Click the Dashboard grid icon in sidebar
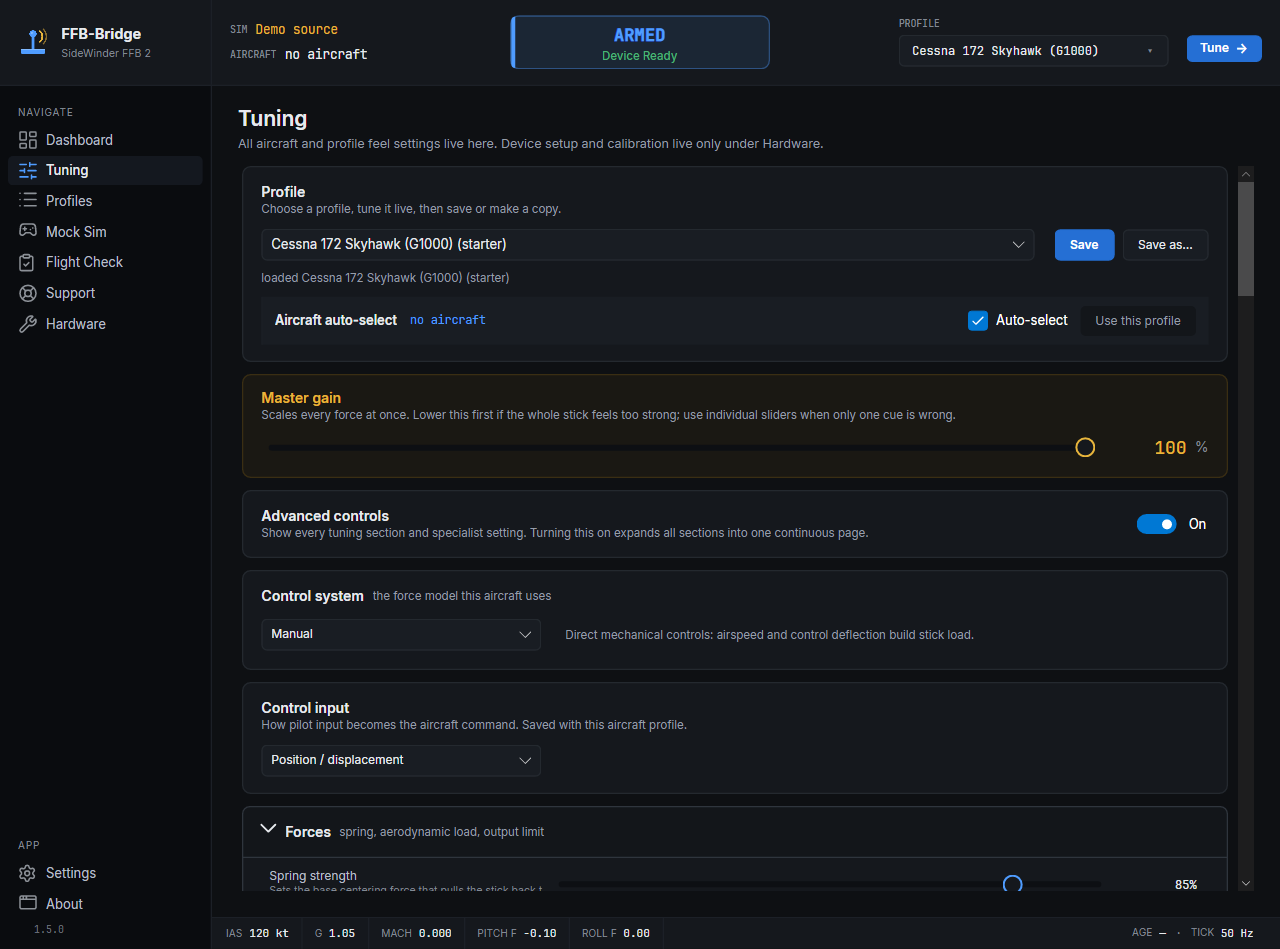 click(x=28, y=140)
